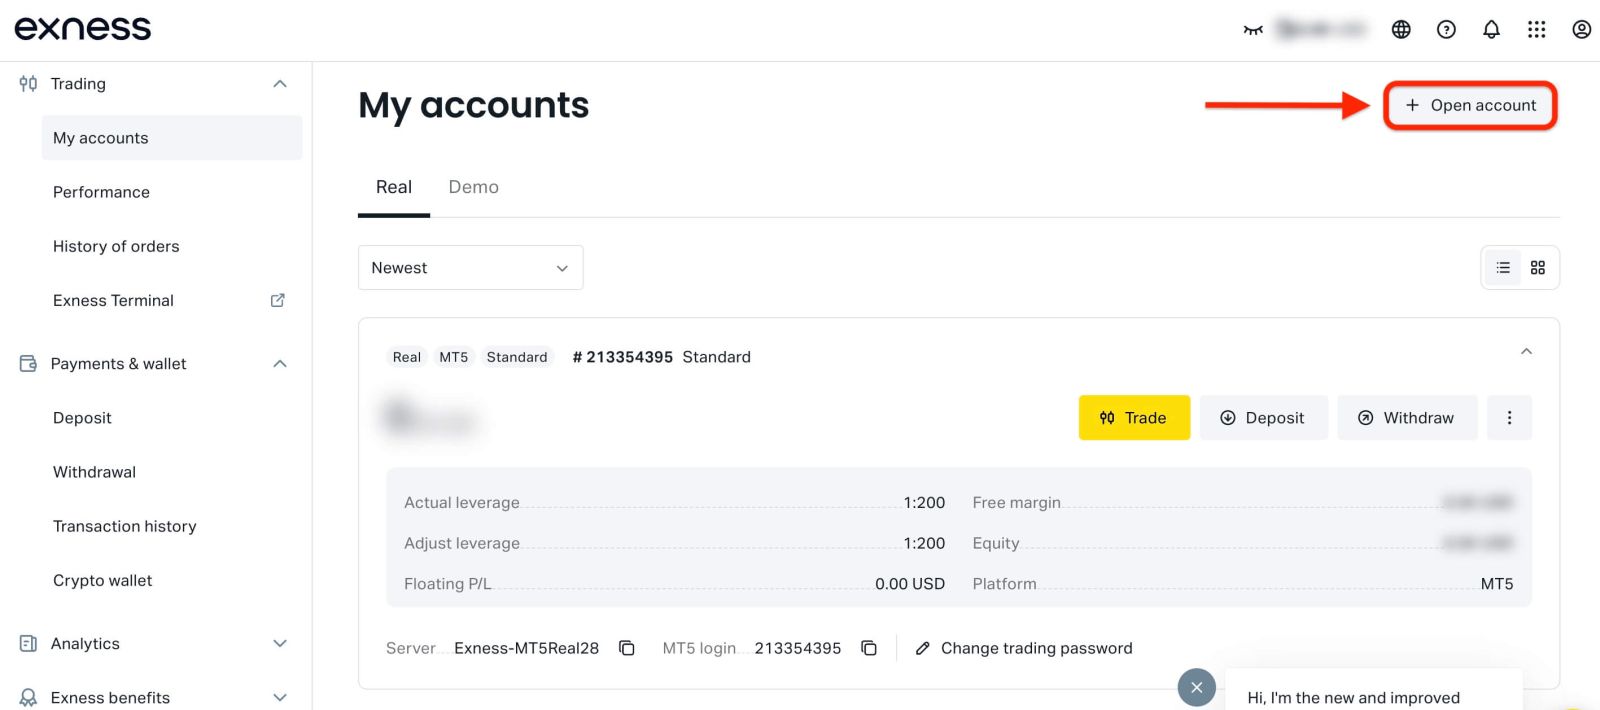Viewport: 1600px width, 710px height.
Task: Switch to grid view layout
Action: pyautogui.click(x=1538, y=268)
